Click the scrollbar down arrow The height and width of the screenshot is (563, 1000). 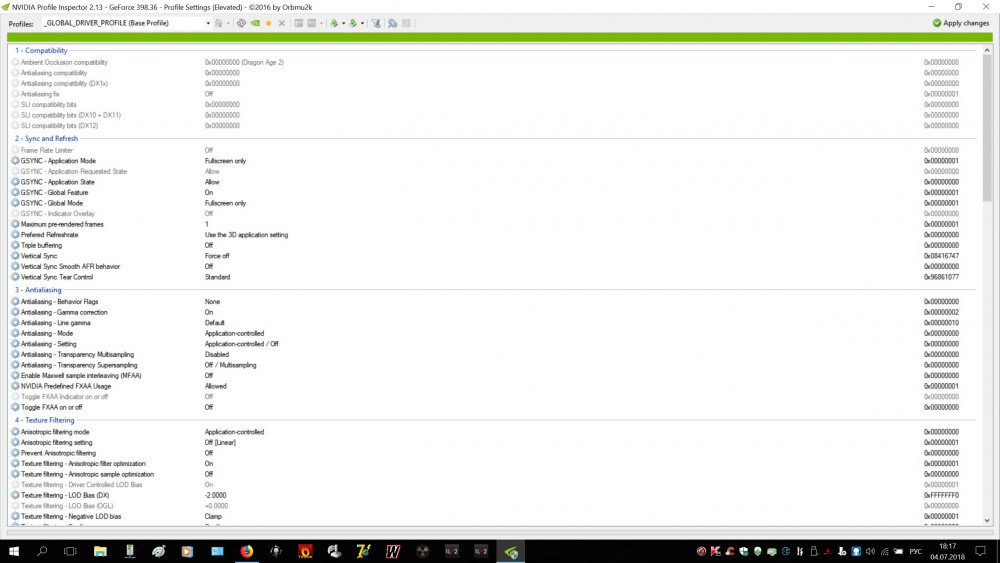(x=987, y=520)
